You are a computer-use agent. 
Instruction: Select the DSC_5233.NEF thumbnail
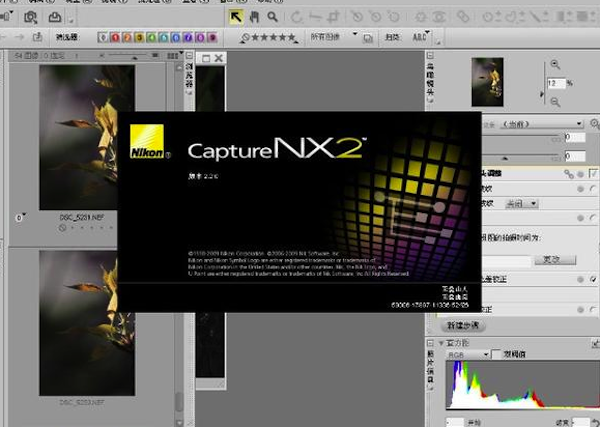tap(87, 323)
